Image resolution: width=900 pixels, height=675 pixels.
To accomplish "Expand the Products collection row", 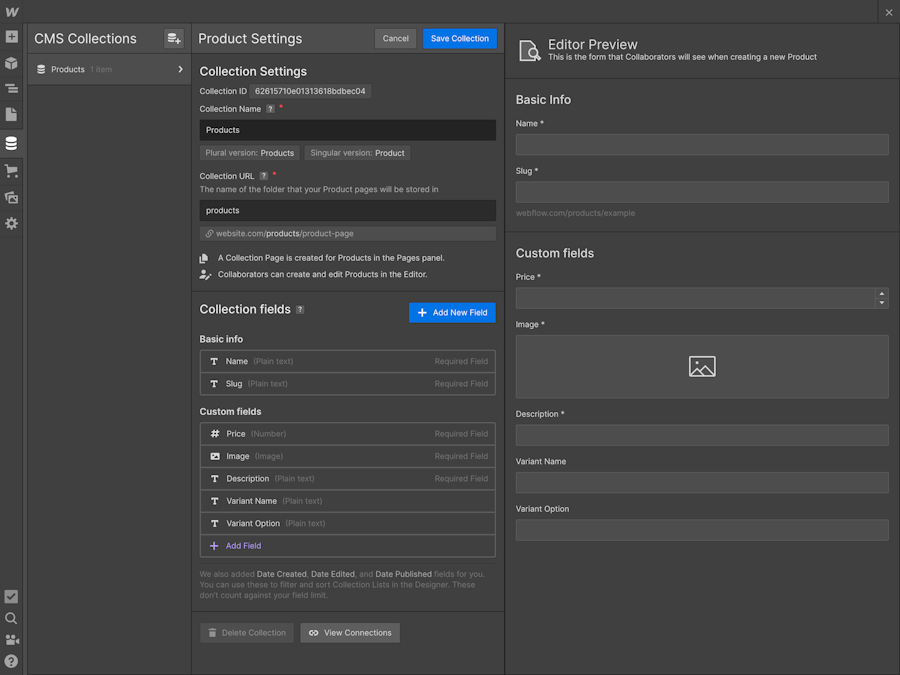I will (181, 69).
